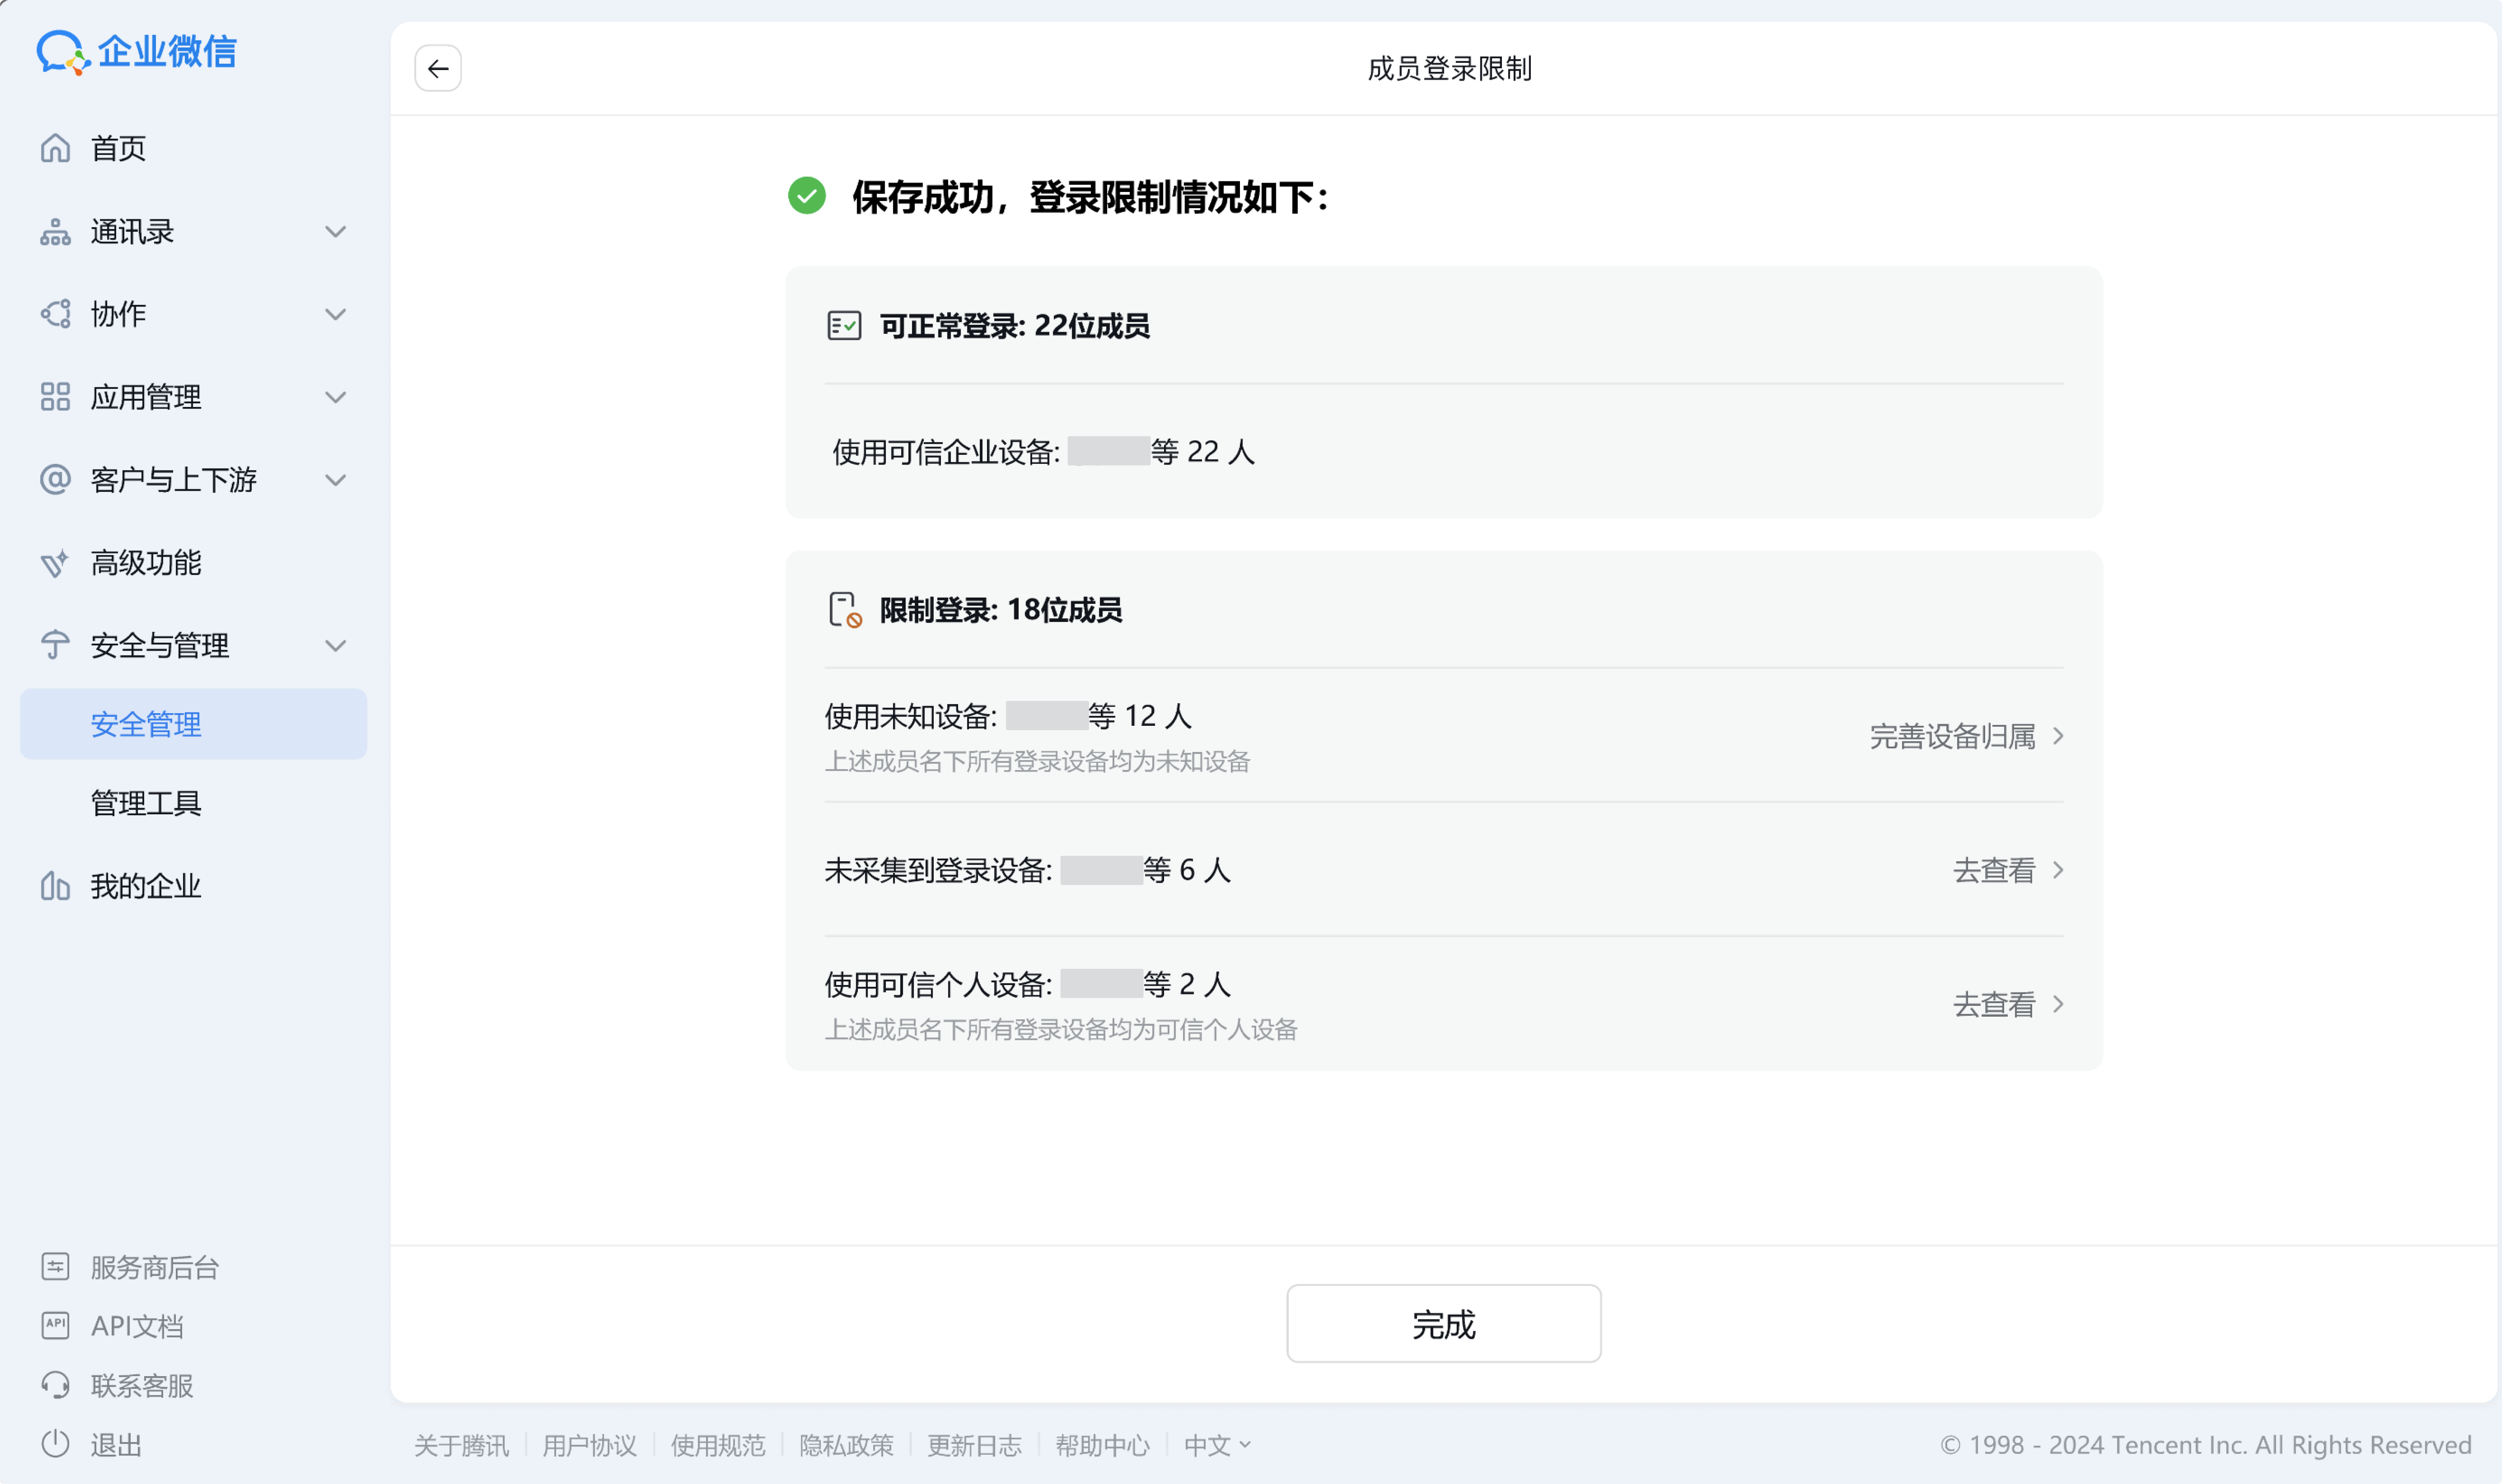Click the back arrow button

(x=438, y=68)
